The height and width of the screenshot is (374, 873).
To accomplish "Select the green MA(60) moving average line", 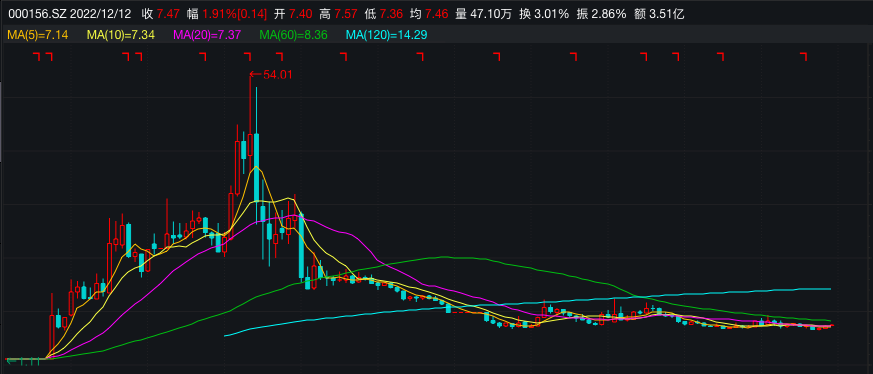I will coord(445,257).
